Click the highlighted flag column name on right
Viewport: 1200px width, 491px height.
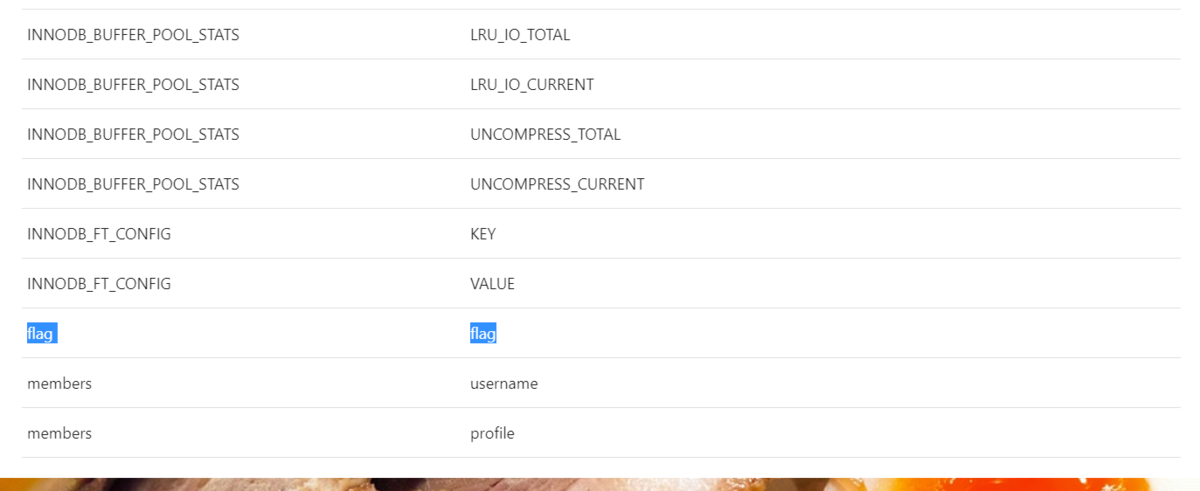(x=483, y=333)
